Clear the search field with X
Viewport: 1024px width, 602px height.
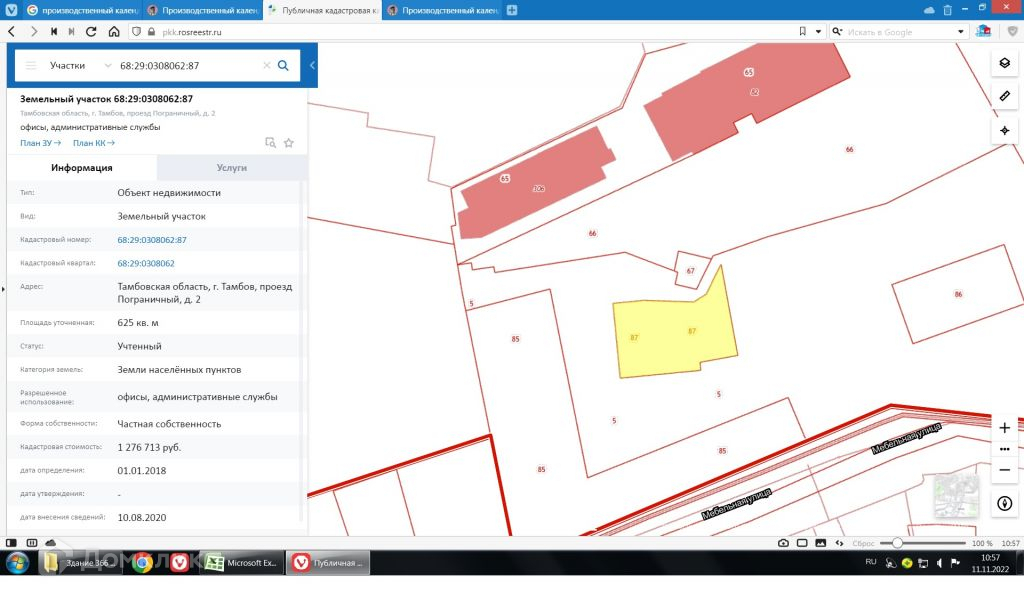coord(266,65)
